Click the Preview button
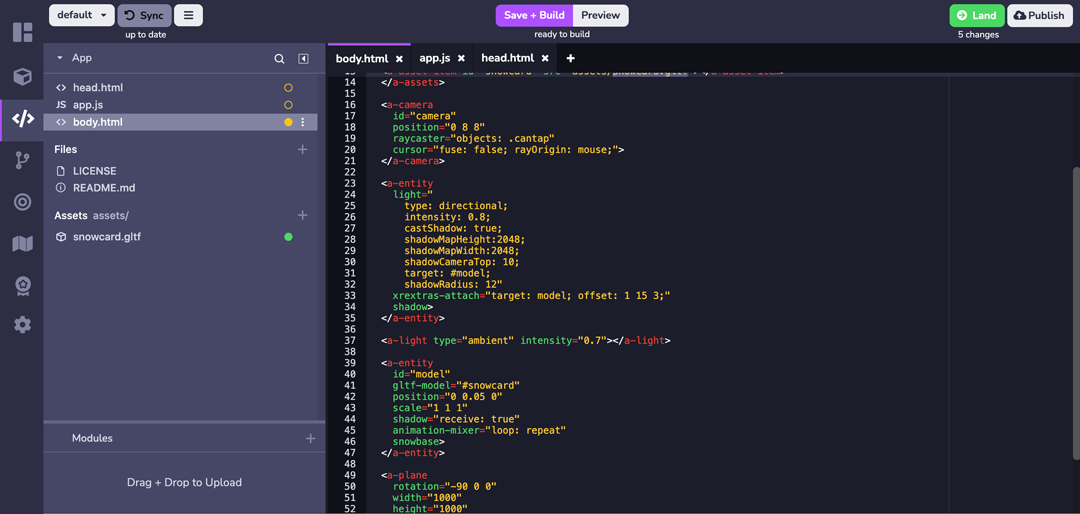 coord(601,15)
